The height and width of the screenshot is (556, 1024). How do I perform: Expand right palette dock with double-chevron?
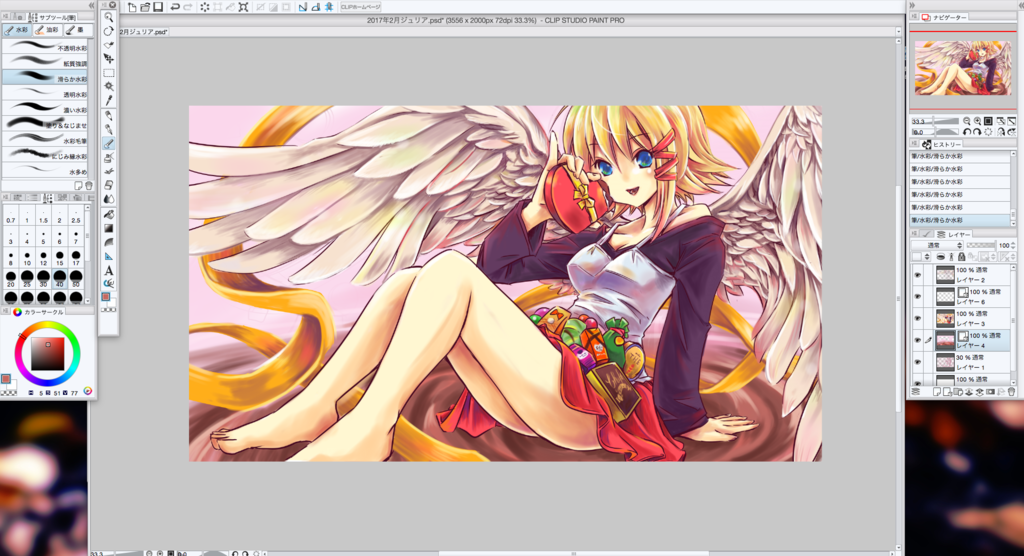point(912,5)
